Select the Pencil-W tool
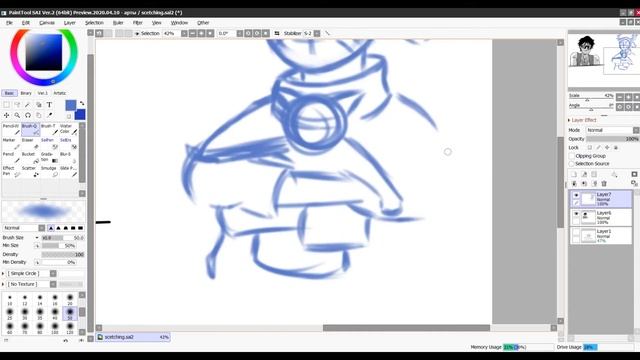The width and height of the screenshot is (640, 360). click(11, 129)
